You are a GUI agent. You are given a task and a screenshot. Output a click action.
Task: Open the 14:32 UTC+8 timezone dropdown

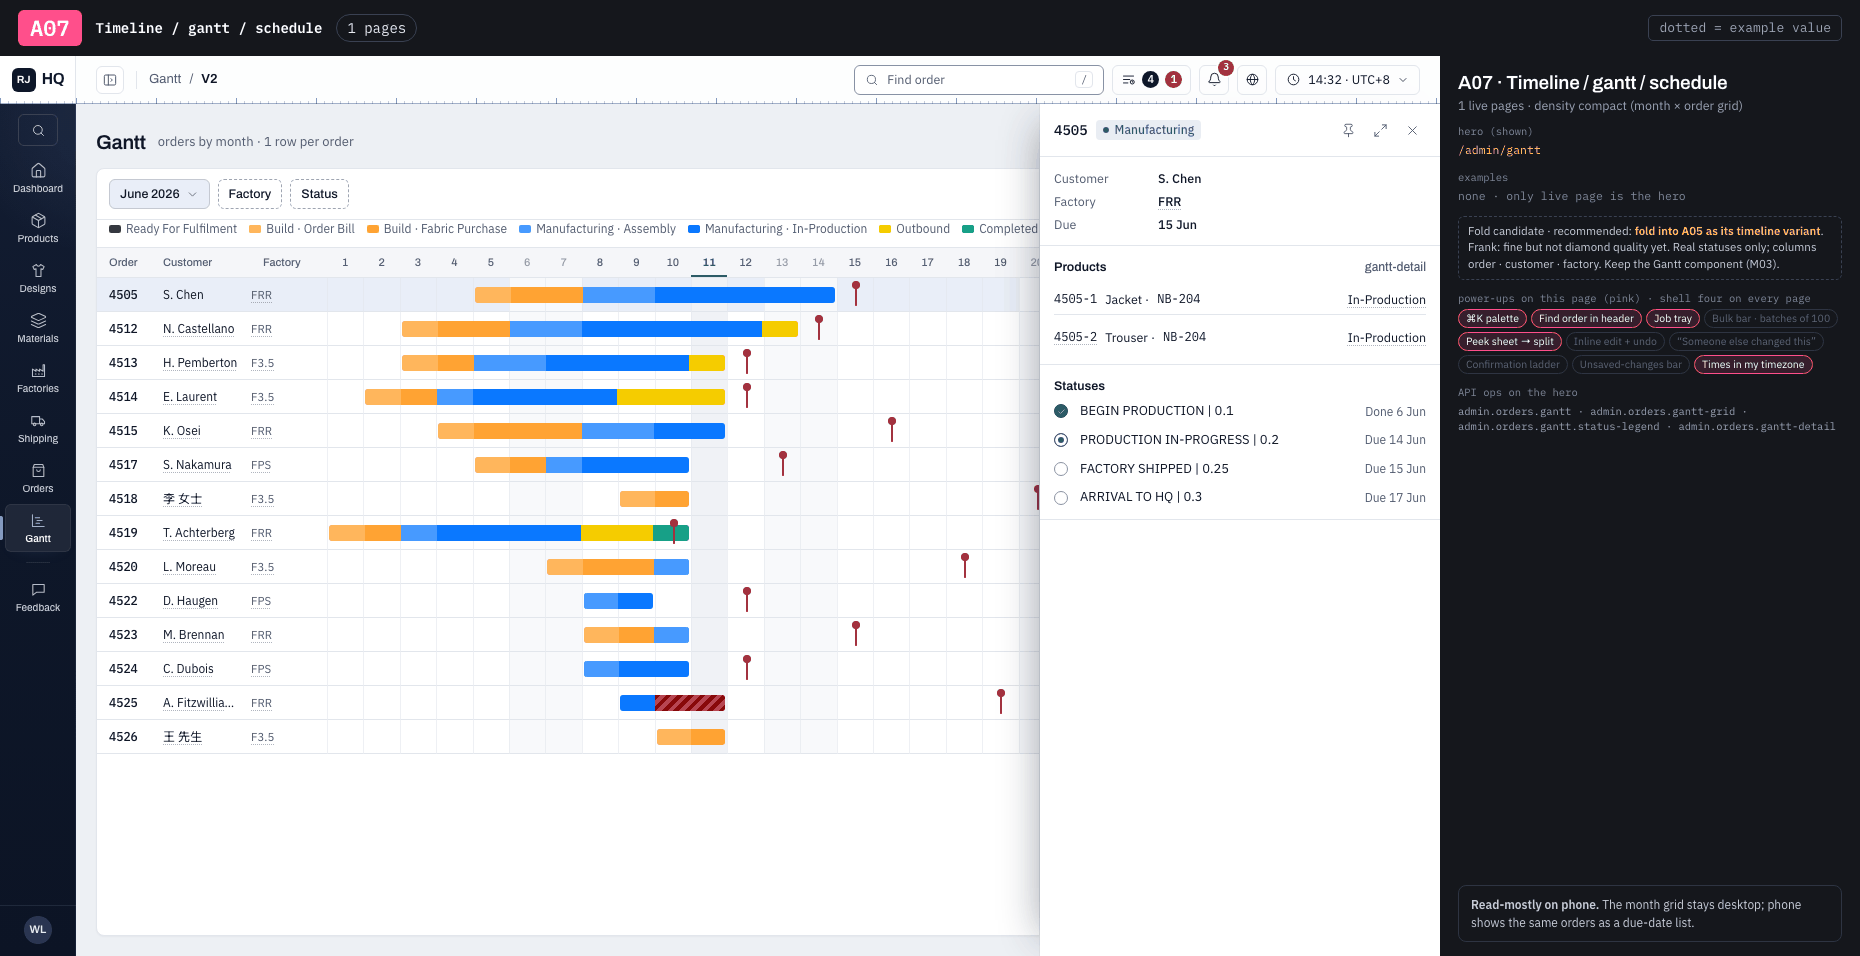1347,80
